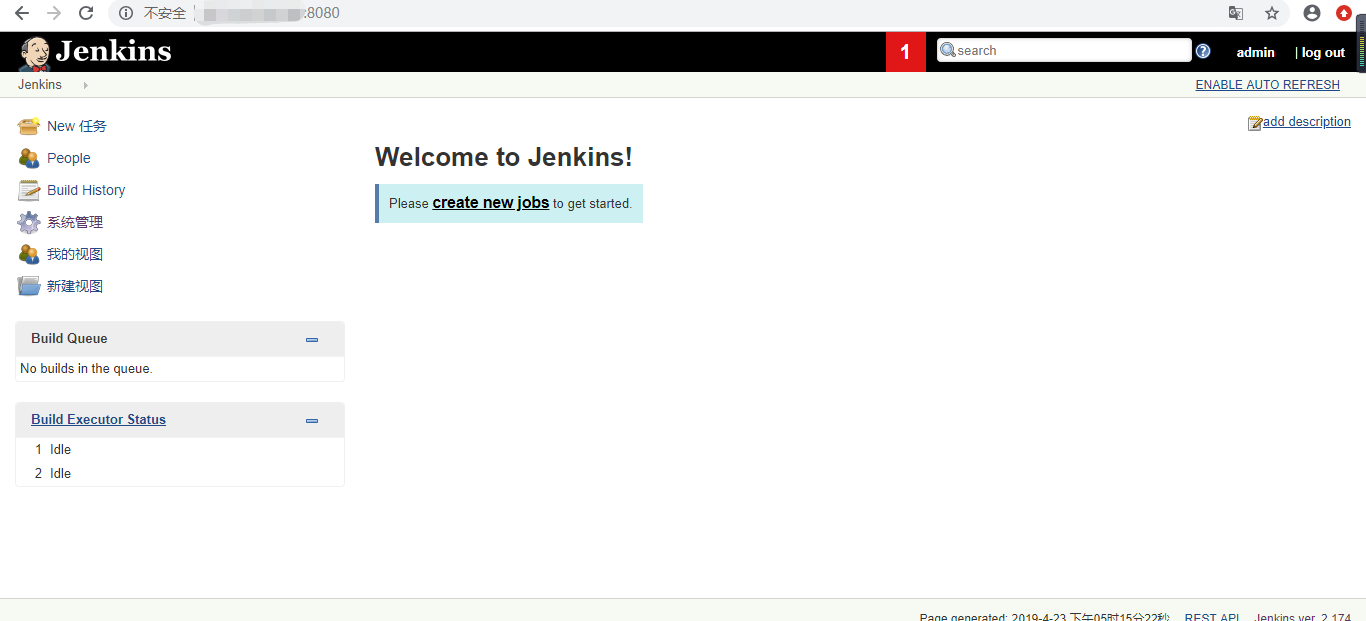Click ENABLE AUTO REFRESH link
Image resolution: width=1366 pixels, height=621 pixels.
point(1268,85)
